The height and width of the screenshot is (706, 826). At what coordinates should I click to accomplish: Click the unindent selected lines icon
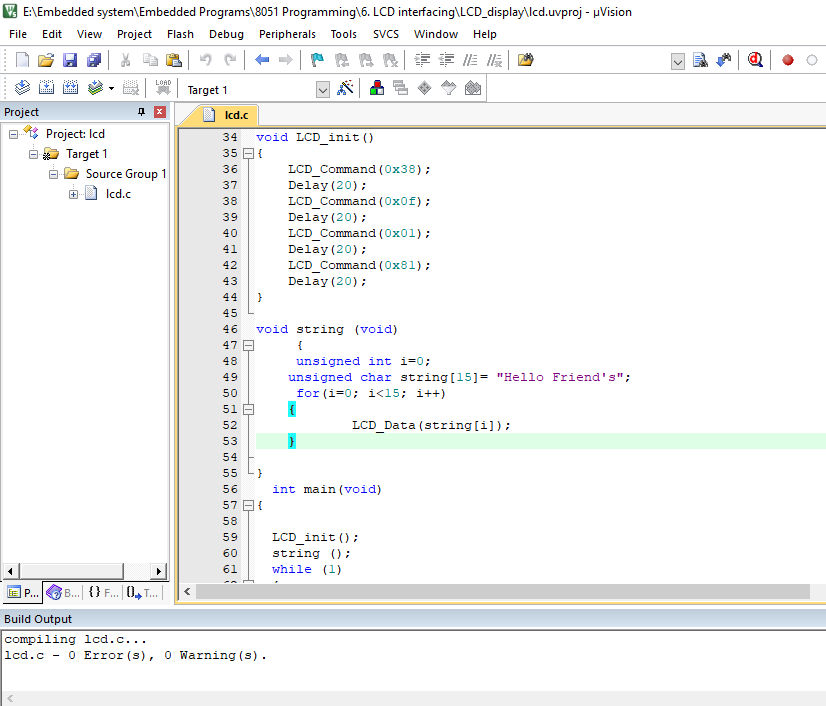coord(447,60)
